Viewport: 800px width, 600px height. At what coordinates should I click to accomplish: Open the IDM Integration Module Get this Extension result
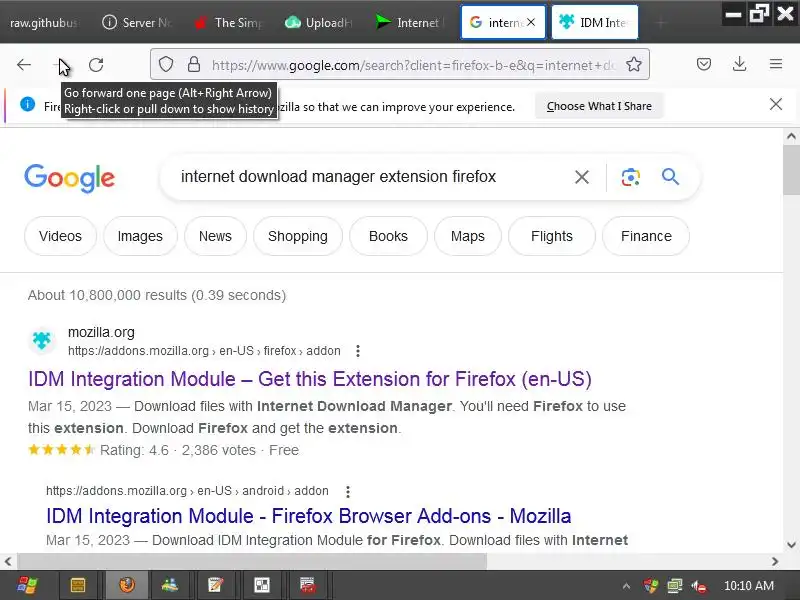(310, 379)
